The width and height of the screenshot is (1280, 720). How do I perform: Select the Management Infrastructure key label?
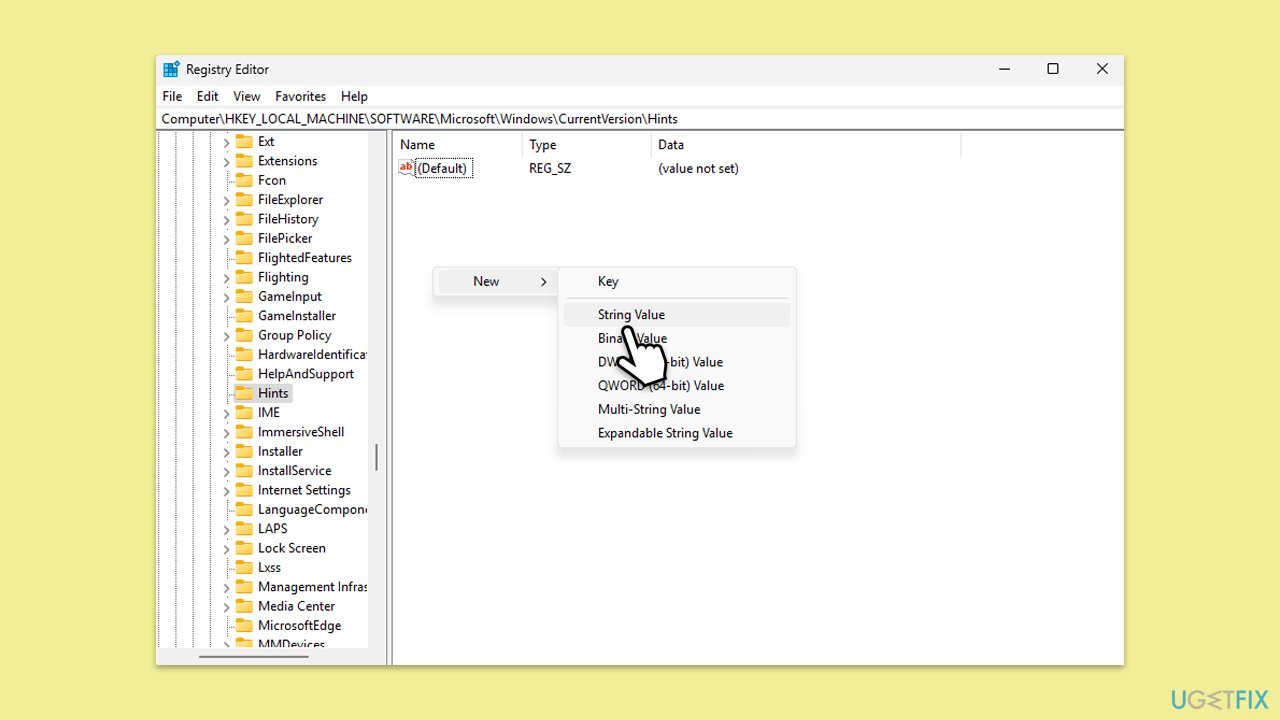312,587
